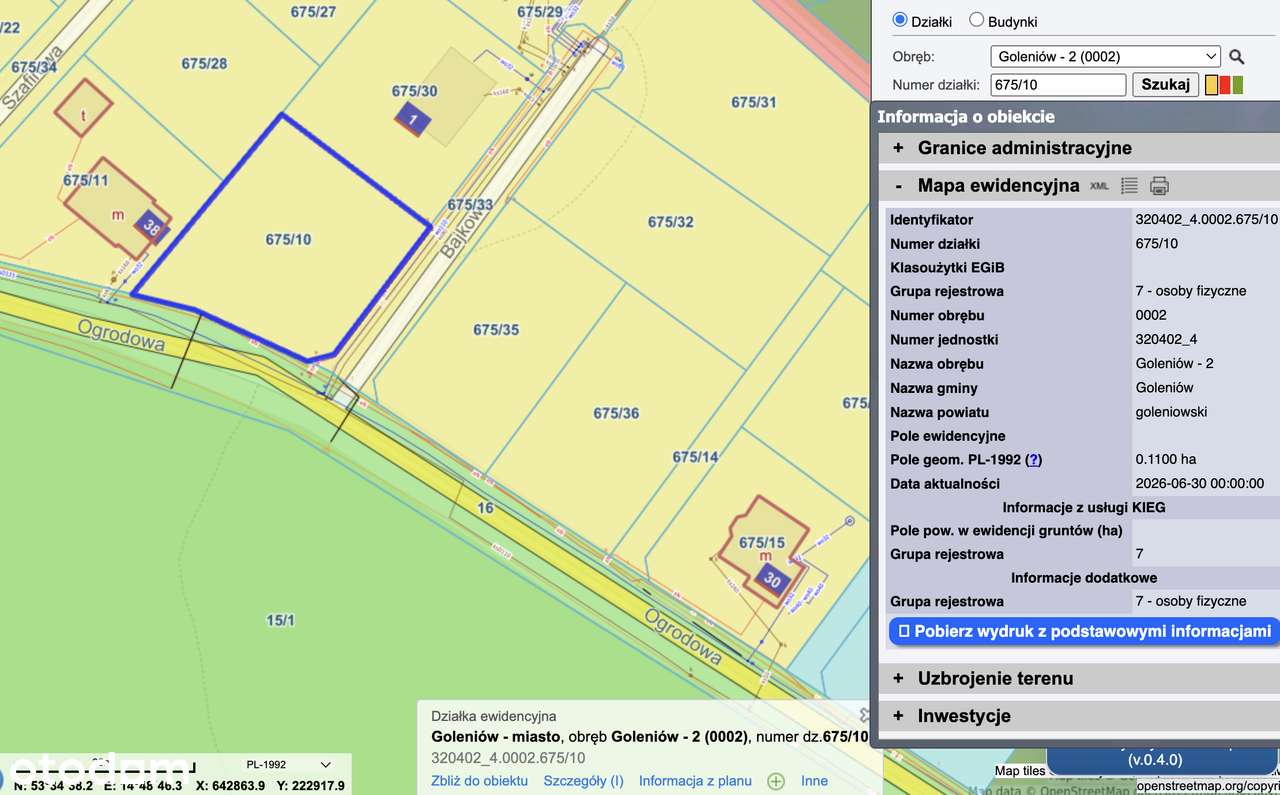
Task: Pick the red highlight color swatch
Action: [1225, 85]
